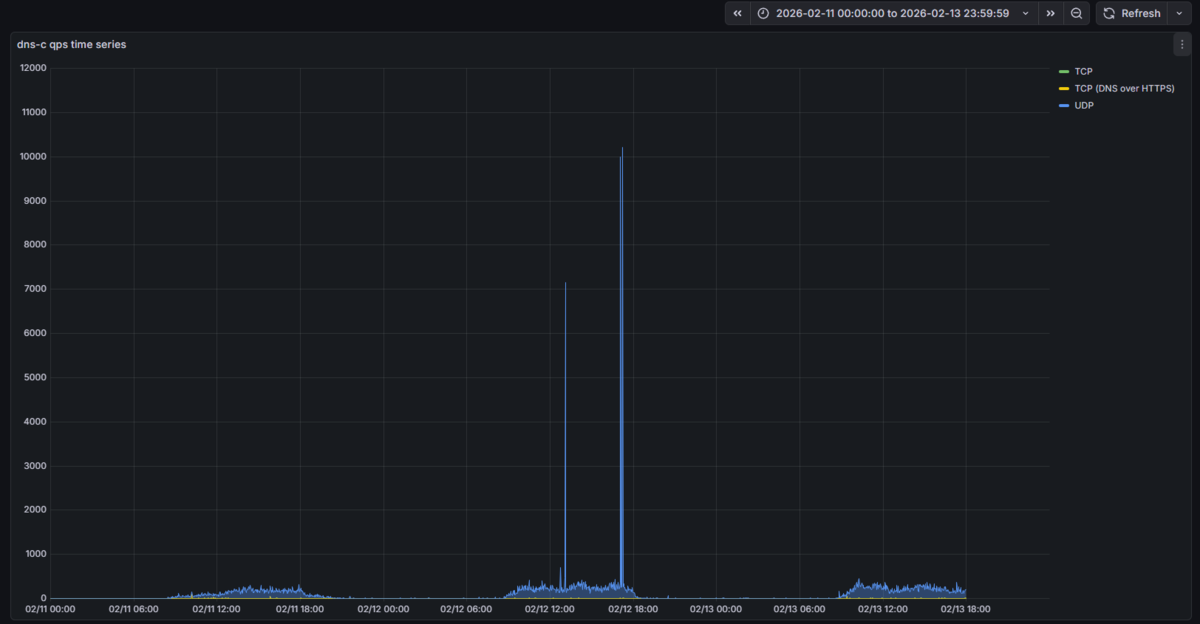
Task: Click the 10000 y-axis label
Action: click(x=34, y=157)
